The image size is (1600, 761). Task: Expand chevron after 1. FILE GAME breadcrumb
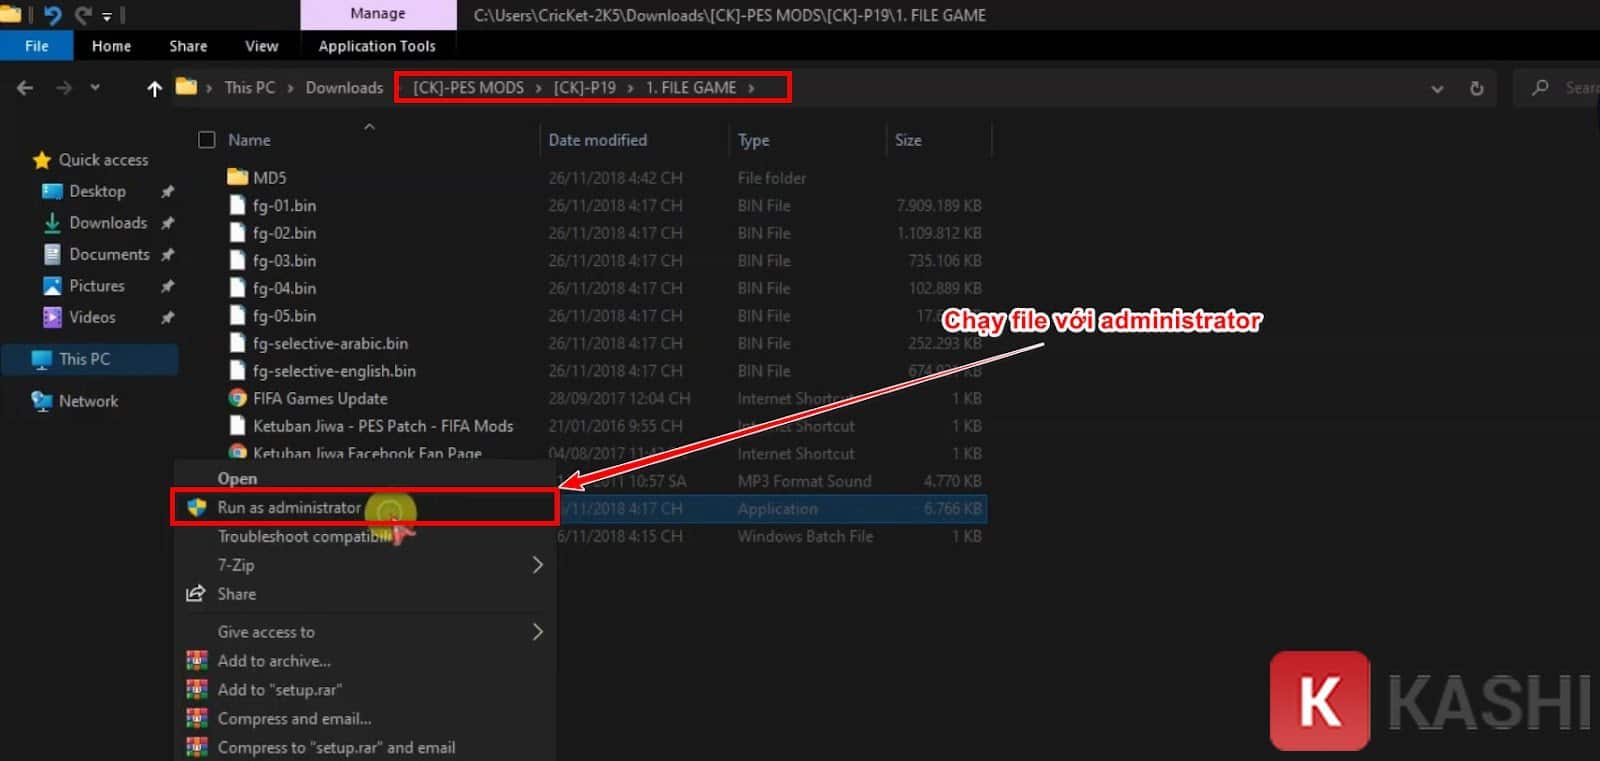coord(751,88)
